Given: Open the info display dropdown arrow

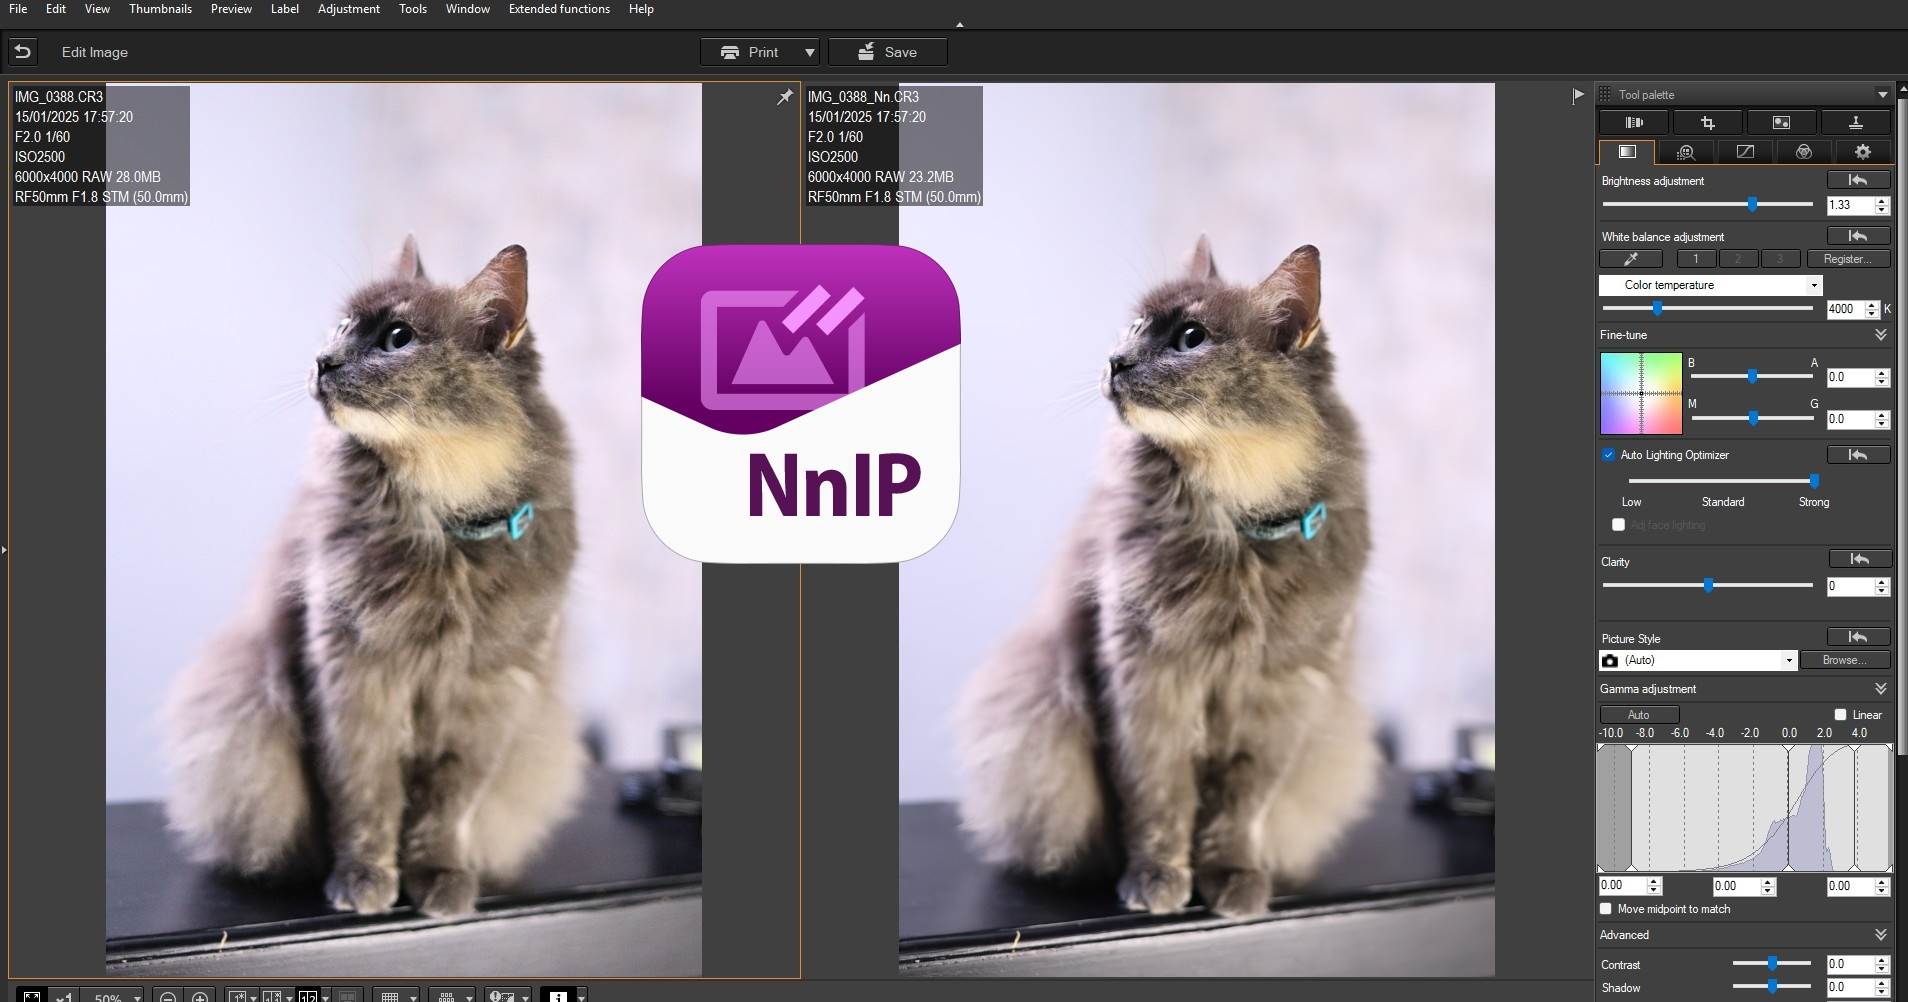Looking at the screenshot, I should point(581,997).
